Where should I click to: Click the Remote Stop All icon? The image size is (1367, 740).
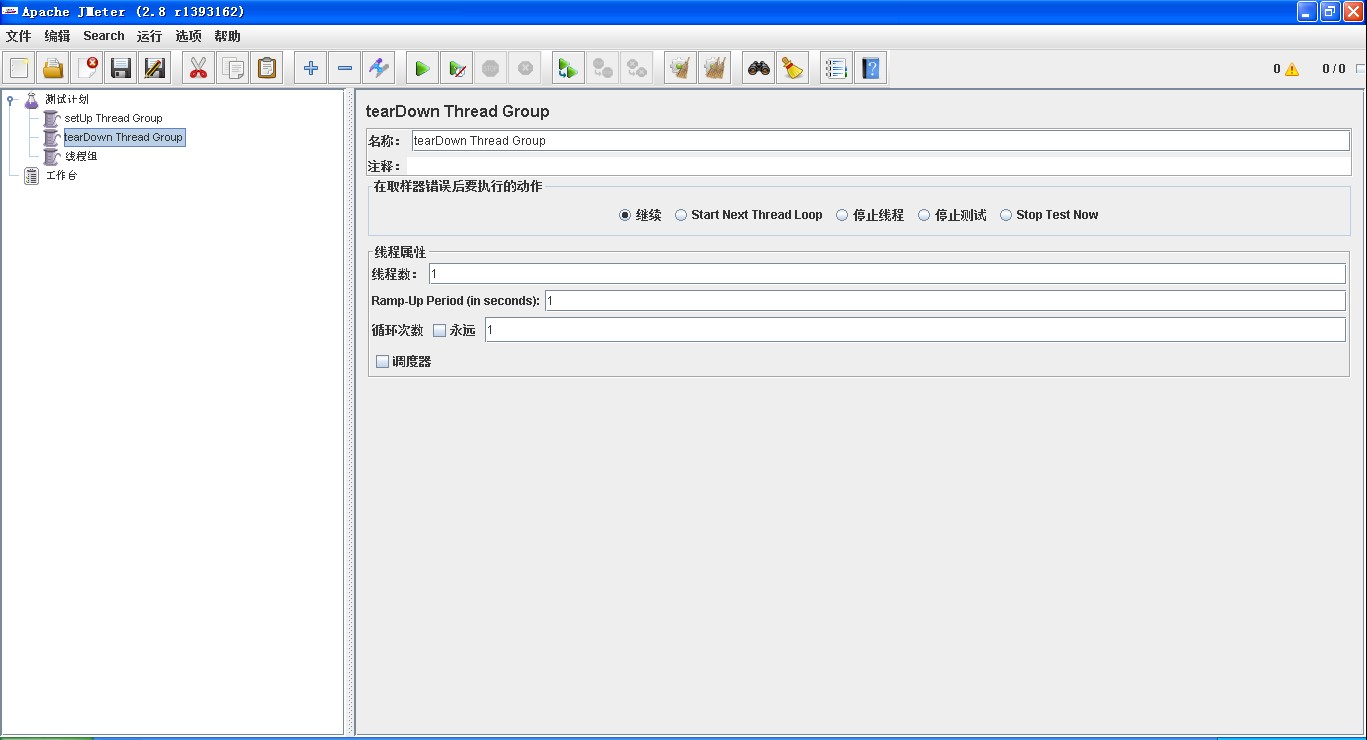click(602, 68)
